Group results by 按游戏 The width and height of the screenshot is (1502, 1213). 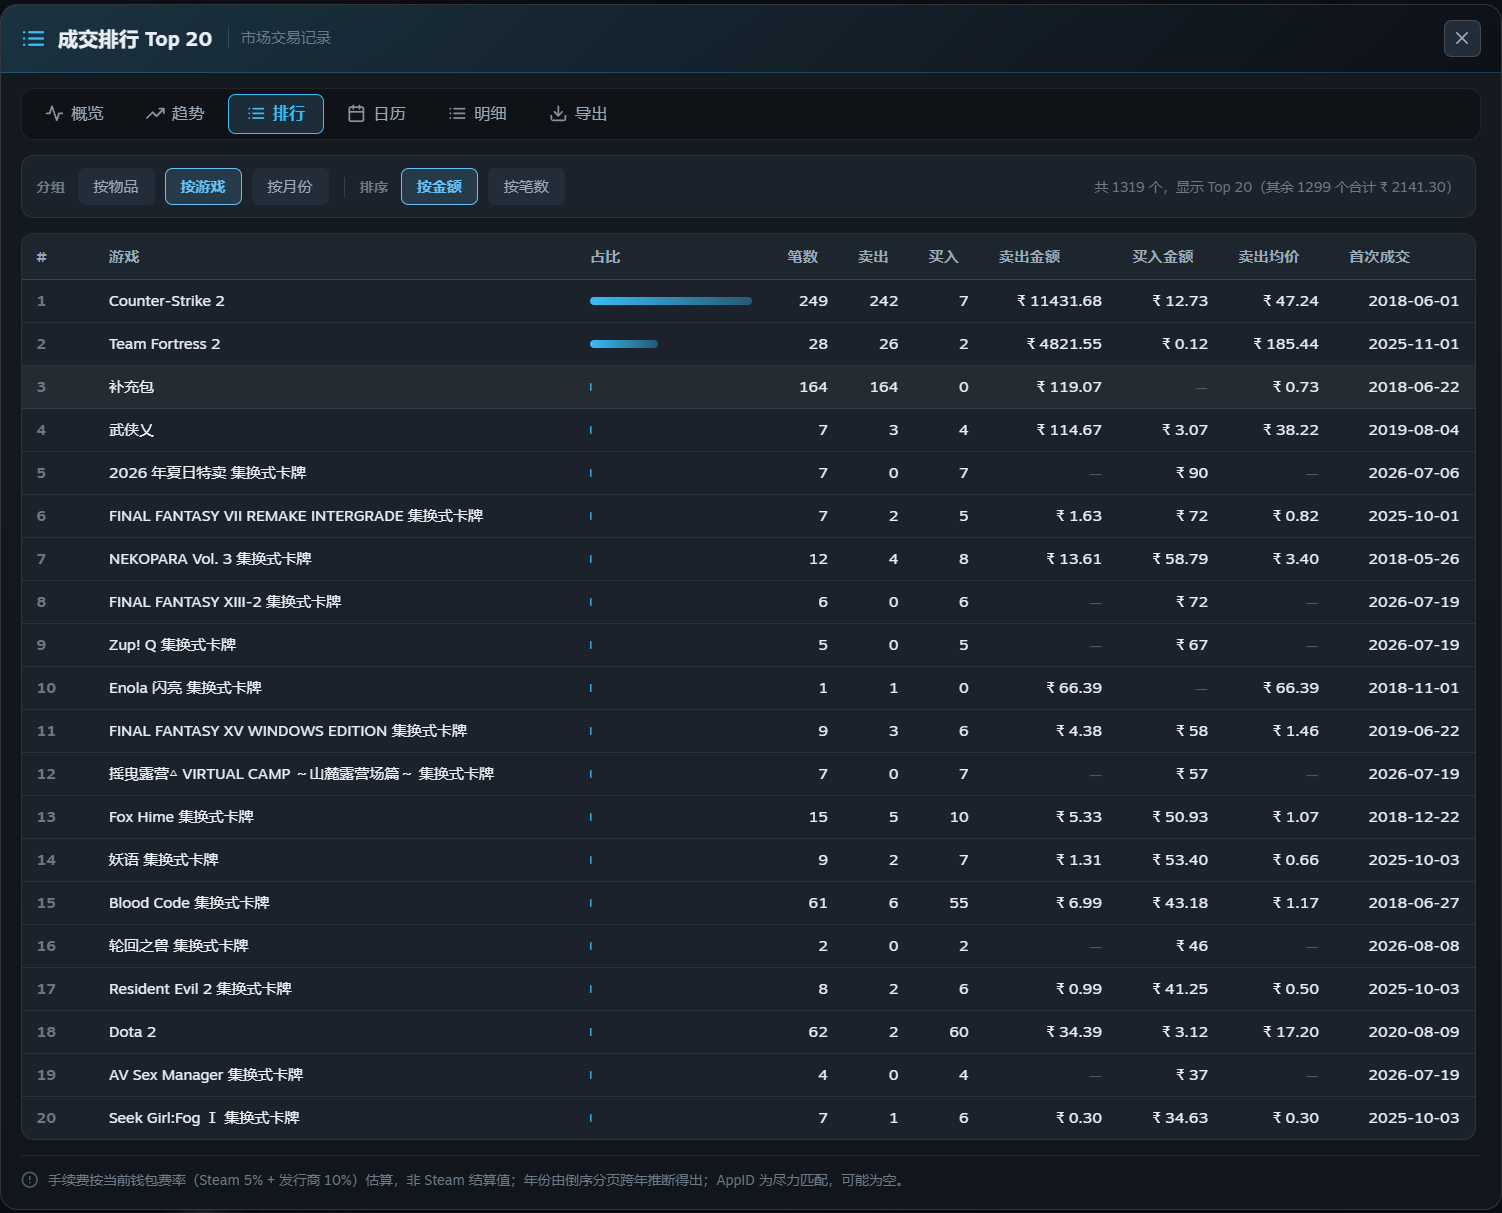[203, 187]
